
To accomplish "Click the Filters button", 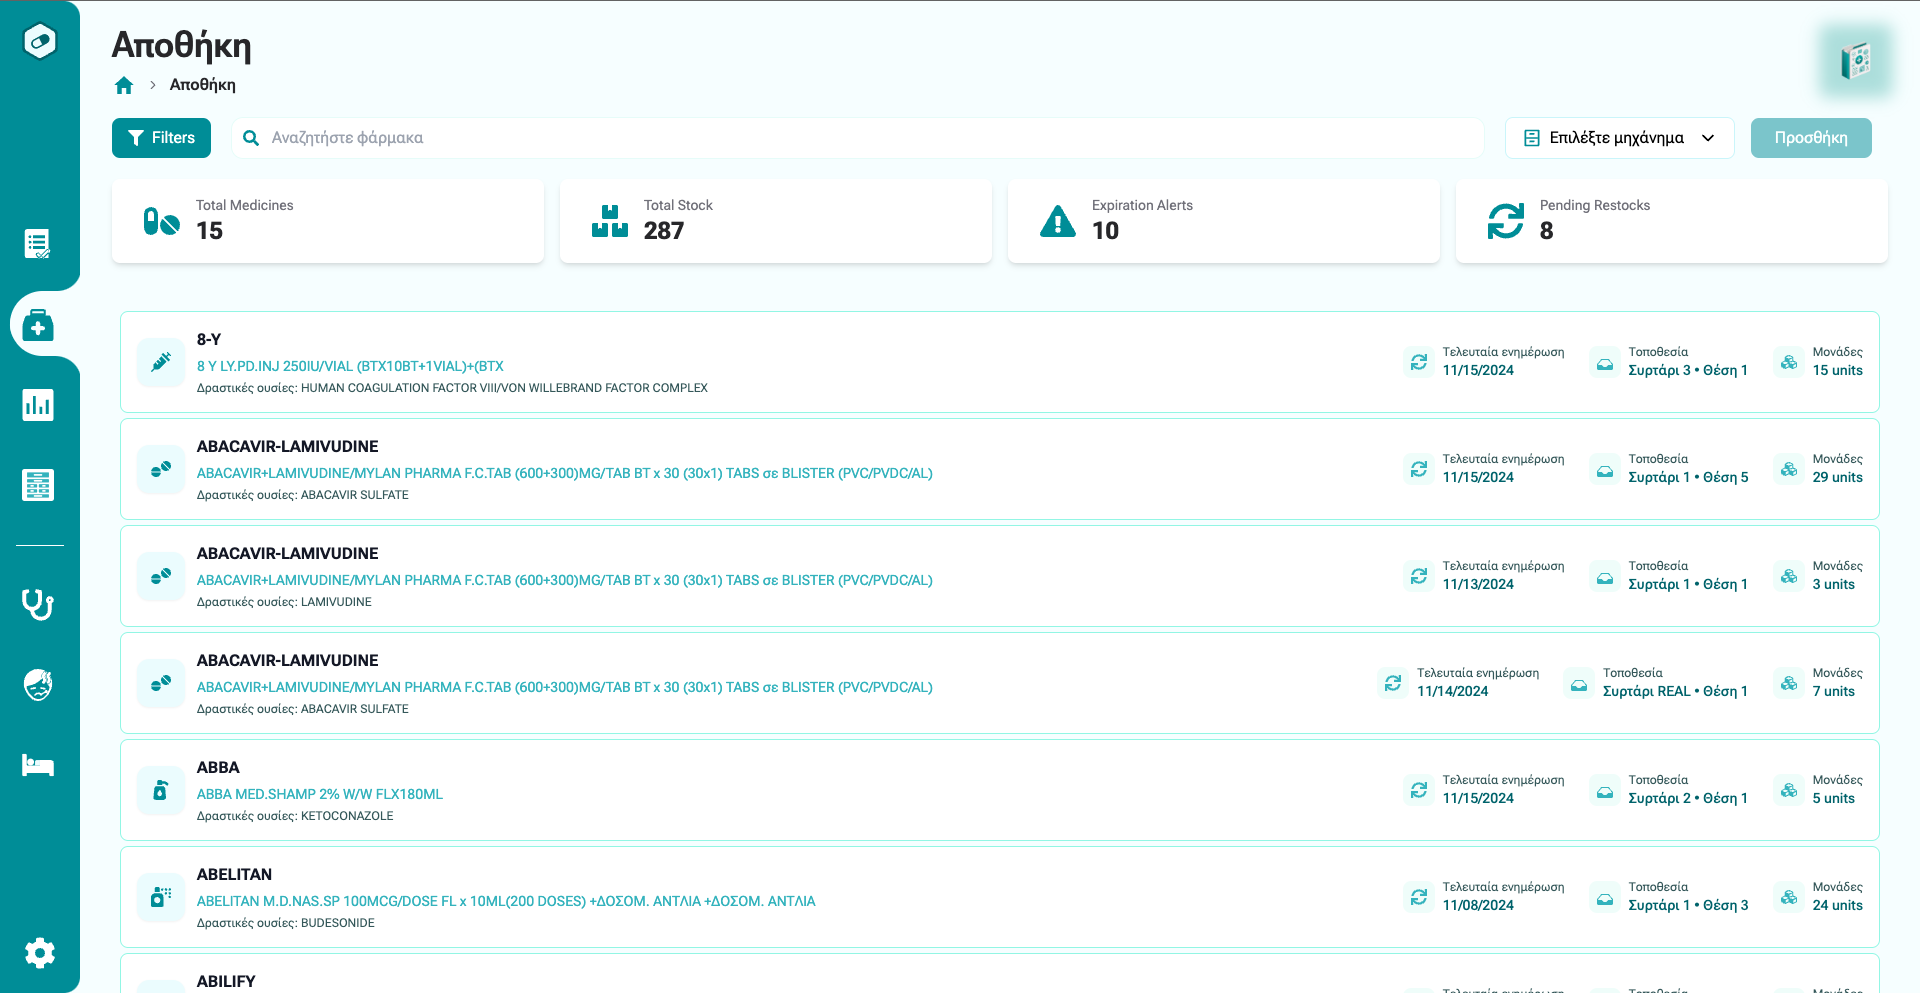I will tap(161, 138).
